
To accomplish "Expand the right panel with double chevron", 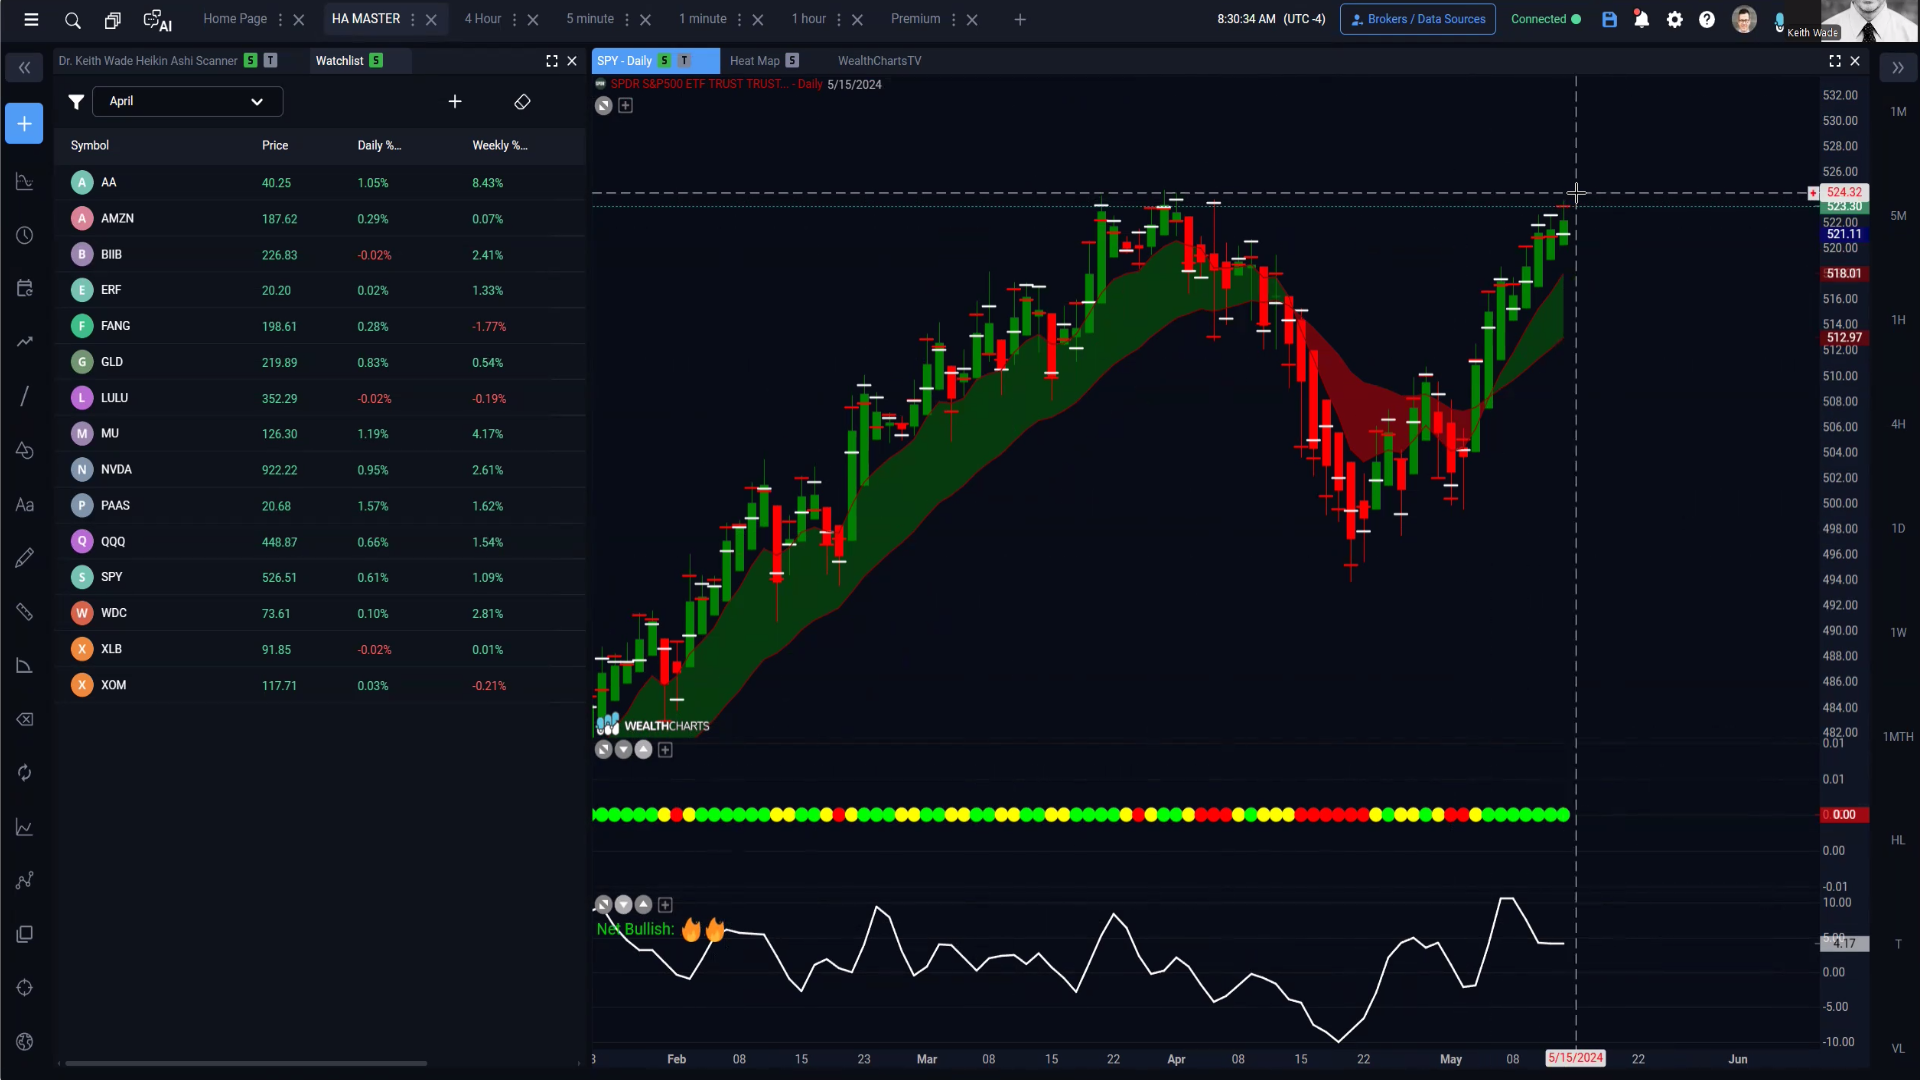I will click(x=1897, y=68).
